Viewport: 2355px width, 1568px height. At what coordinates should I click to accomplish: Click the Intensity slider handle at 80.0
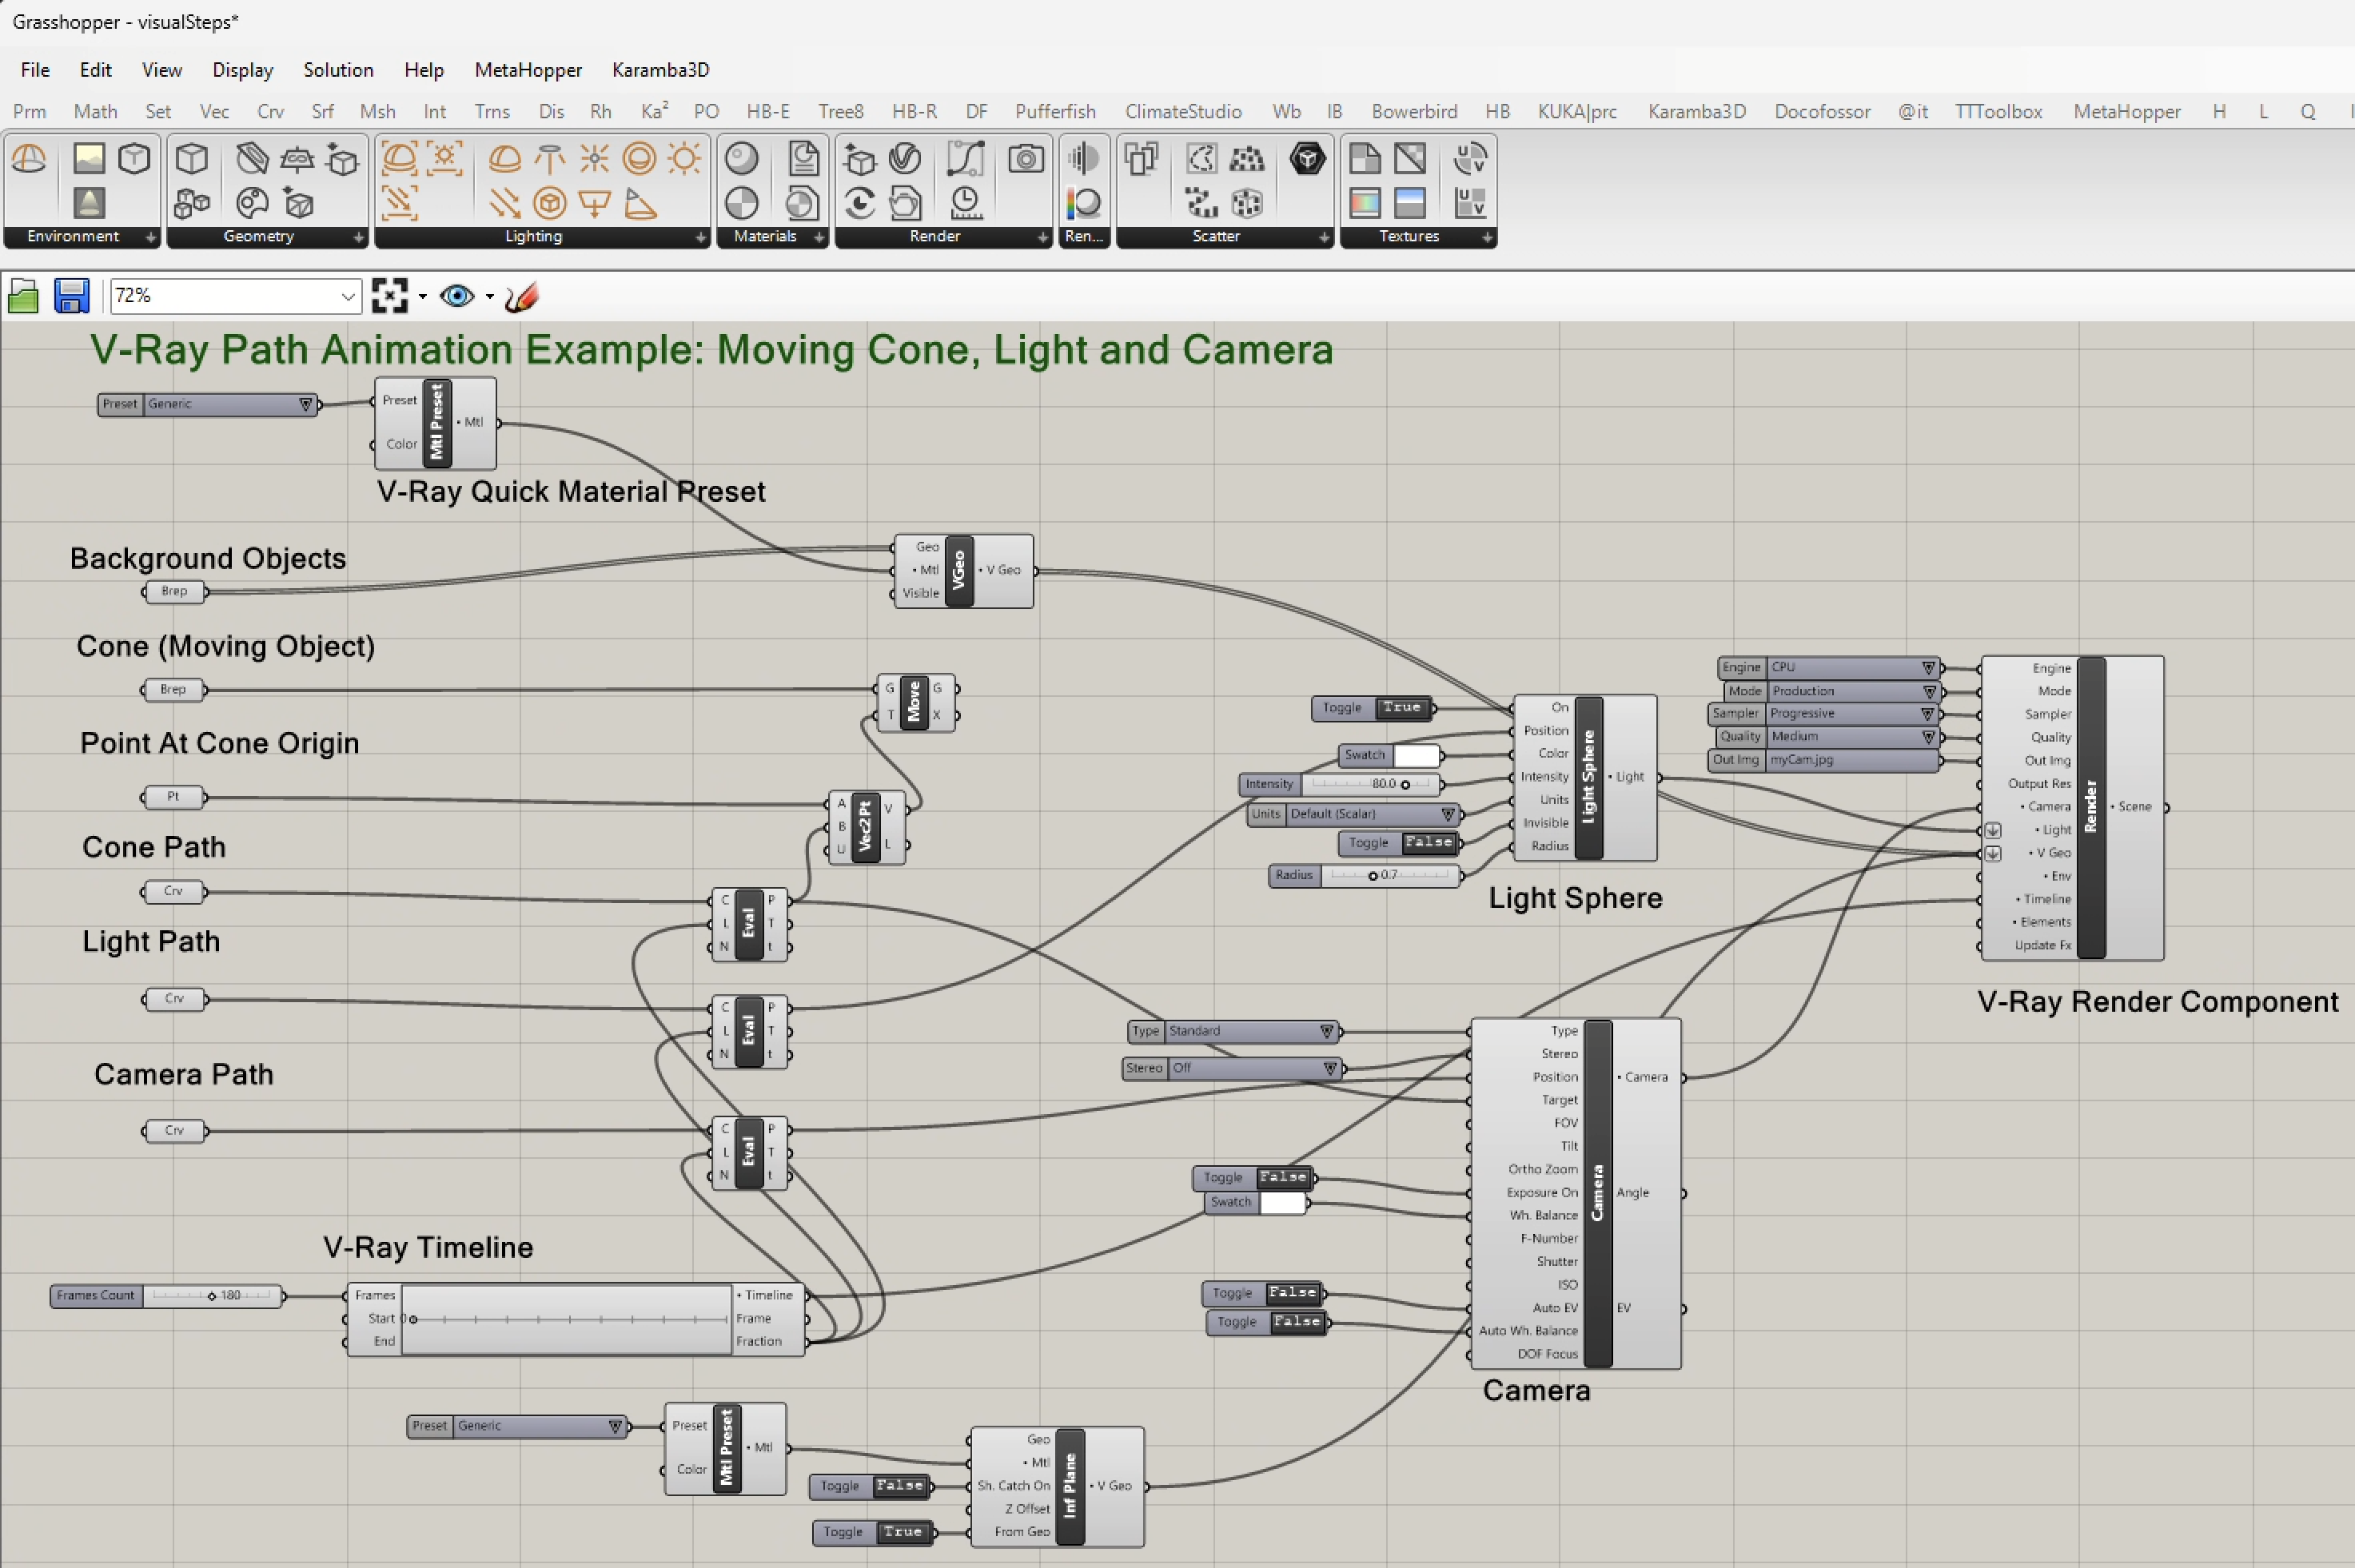click(1405, 785)
